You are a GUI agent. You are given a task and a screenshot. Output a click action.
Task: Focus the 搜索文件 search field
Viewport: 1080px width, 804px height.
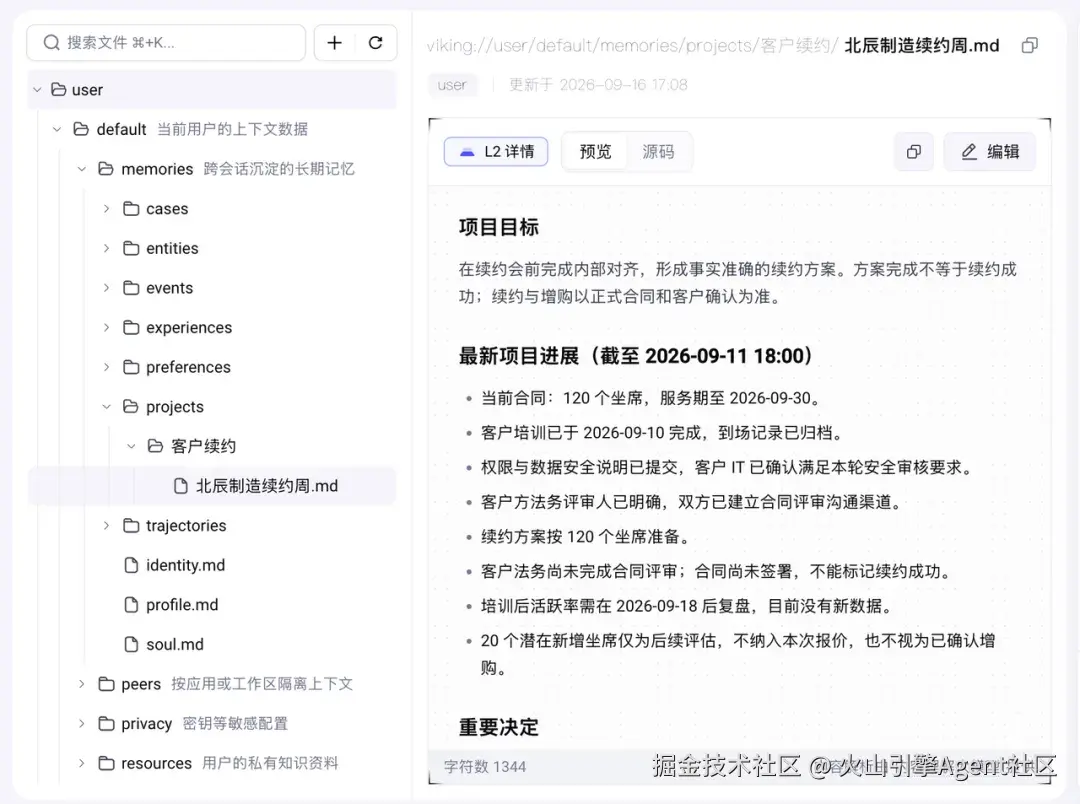coord(166,43)
